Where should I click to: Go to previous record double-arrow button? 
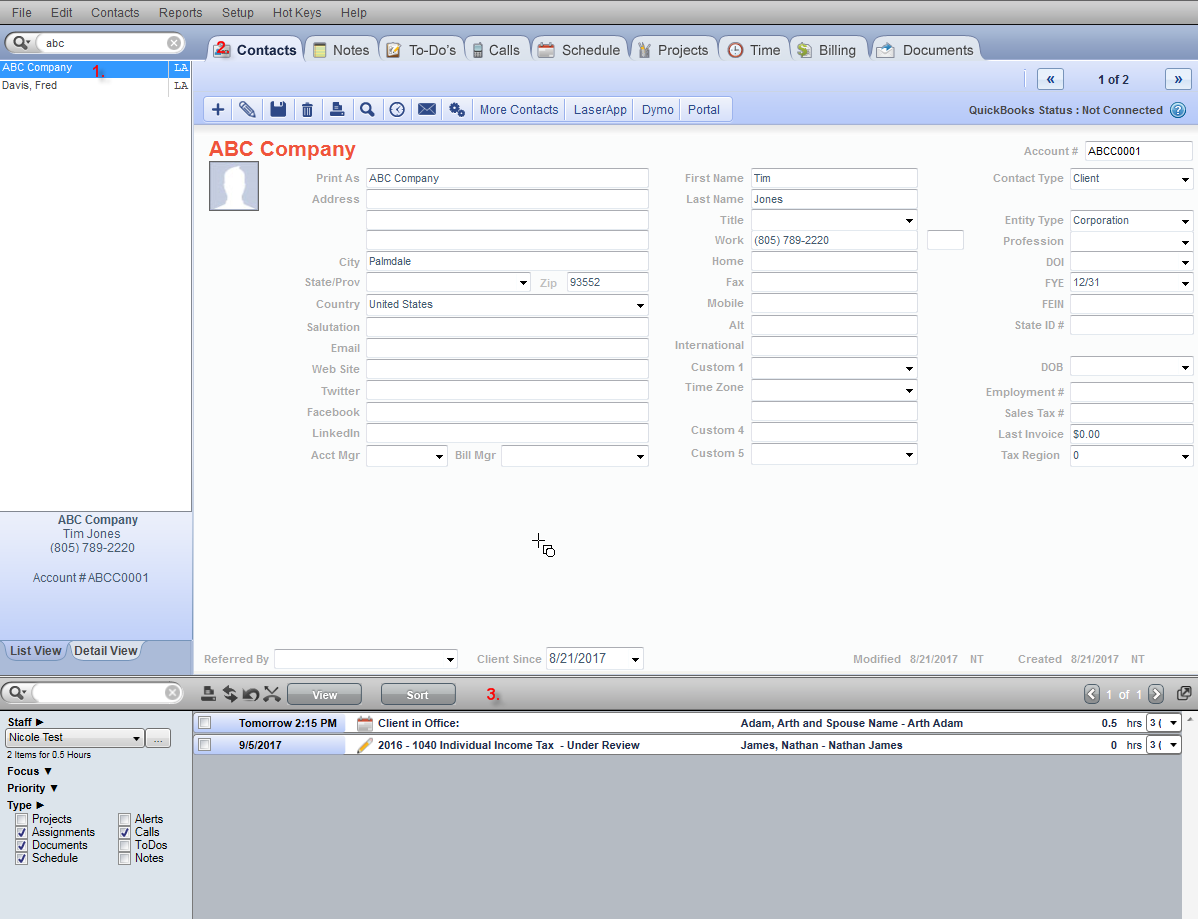pyautogui.click(x=1051, y=79)
